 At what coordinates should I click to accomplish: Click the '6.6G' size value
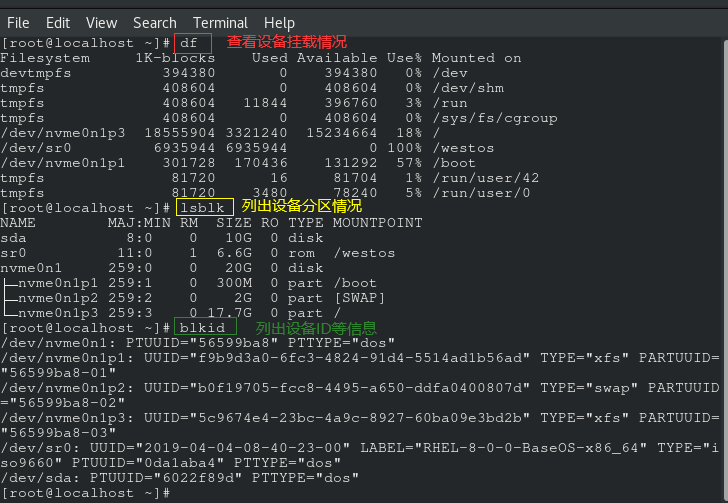click(x=234, y=253)
